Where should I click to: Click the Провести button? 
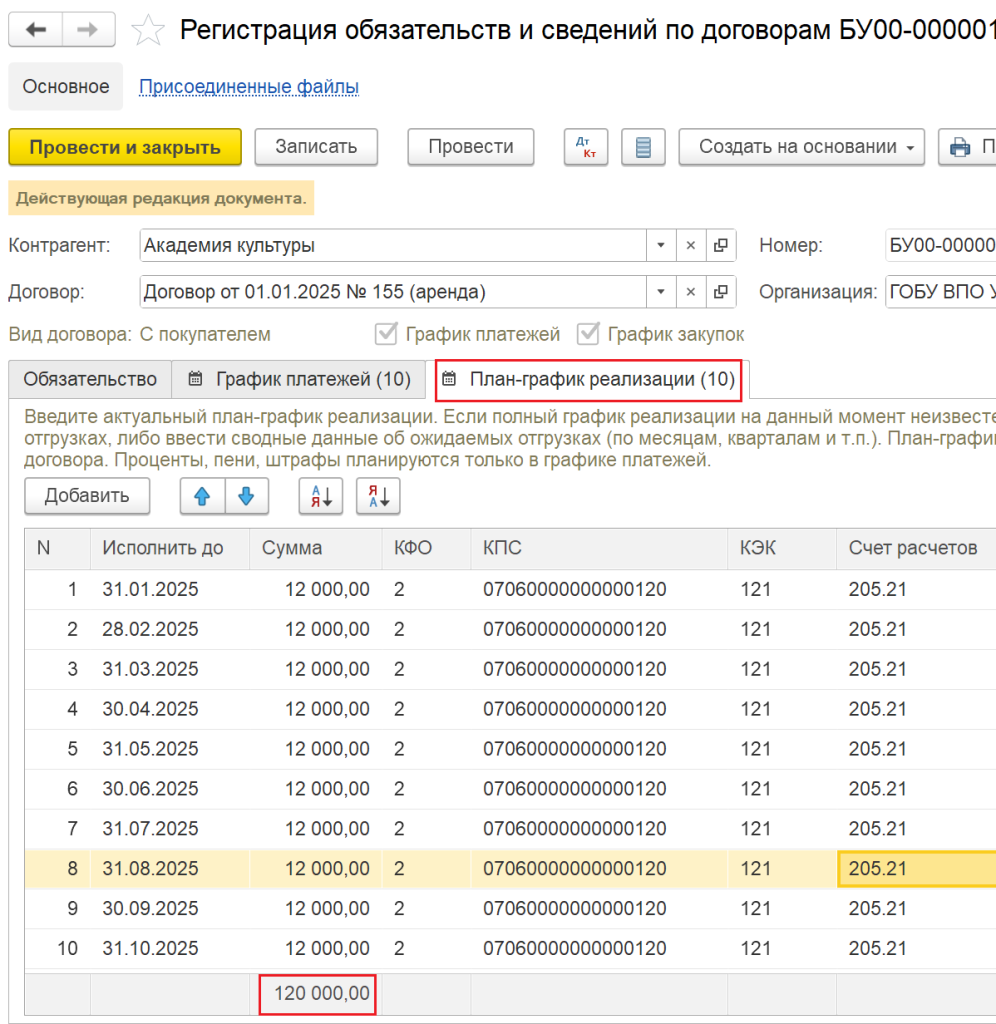[x=471, y=147]
